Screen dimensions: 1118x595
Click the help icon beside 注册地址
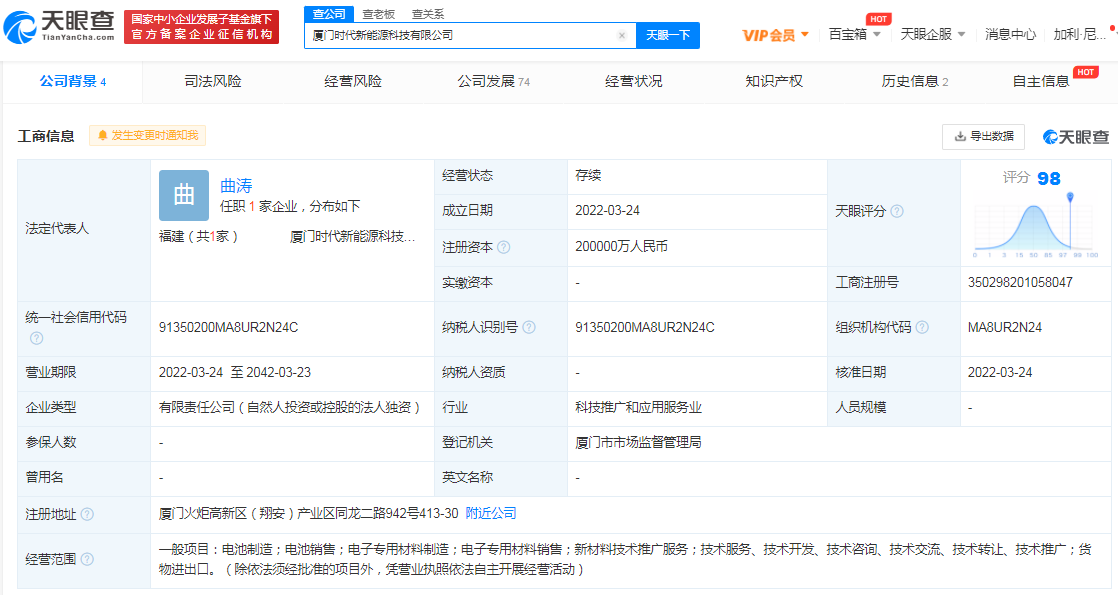[x=87, y=514]
